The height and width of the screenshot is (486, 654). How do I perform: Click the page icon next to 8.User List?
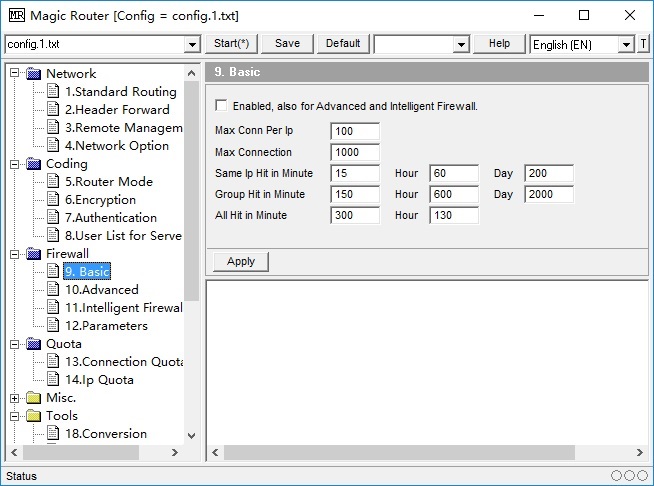tap(53, 235)
